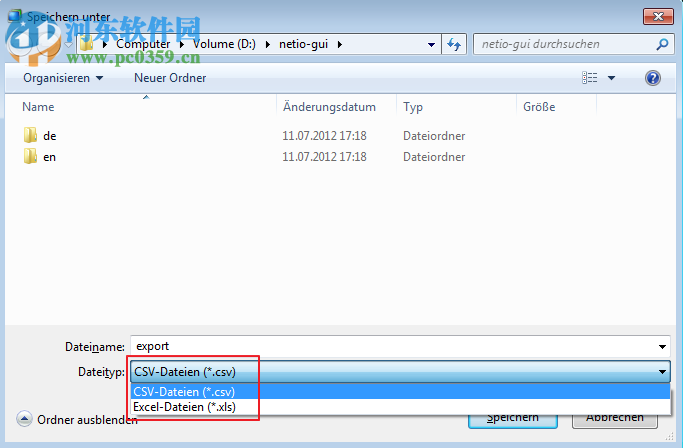This screenshot has height=448, width=683.
Task: Navigate to Computer in the breadcrumb
Action: tap(143, 44)
